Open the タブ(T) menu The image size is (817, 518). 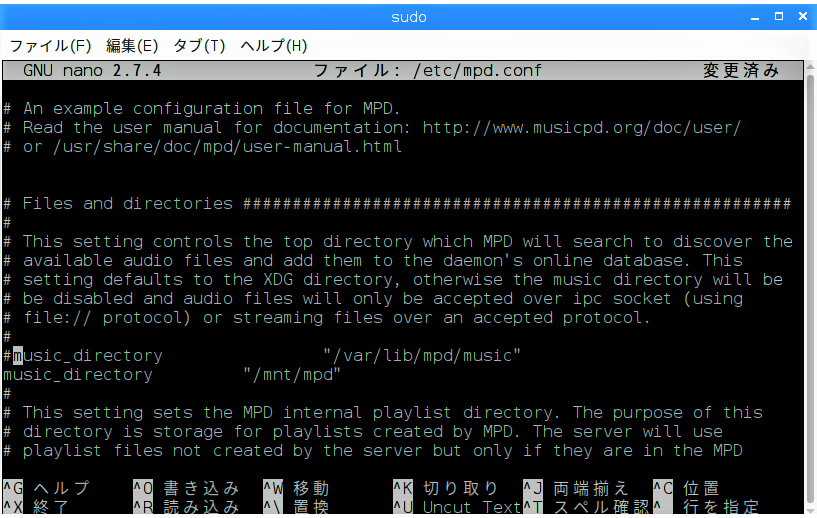pyautogui.click(x=199, y=46)
